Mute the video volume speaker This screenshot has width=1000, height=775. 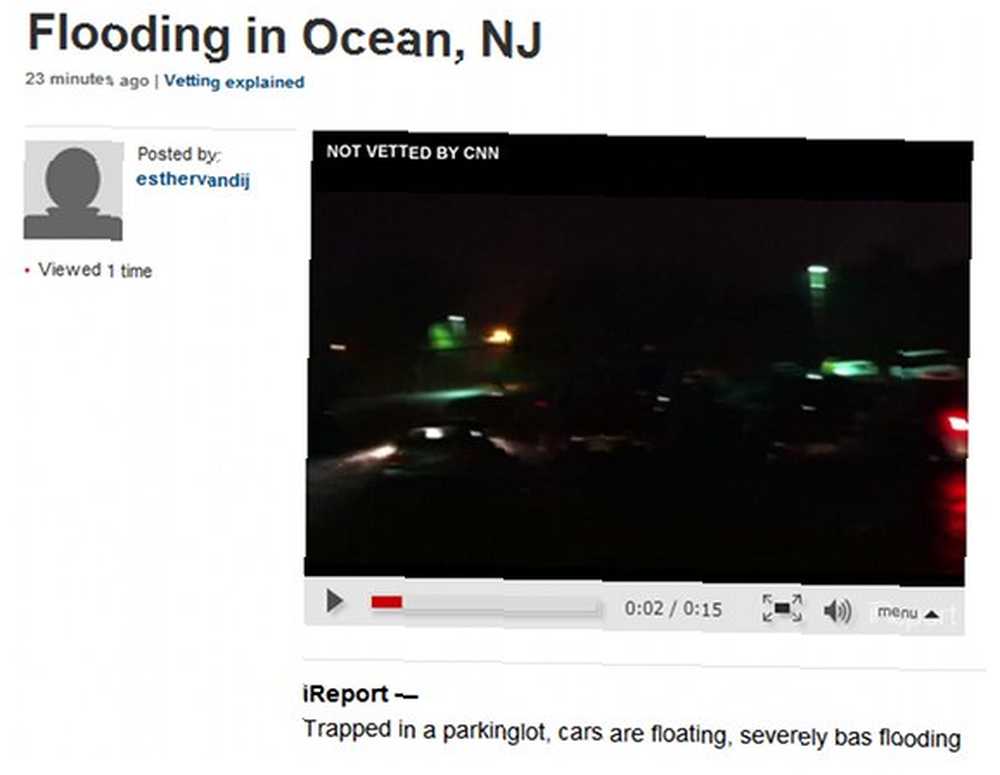click(x=837, y=612)
